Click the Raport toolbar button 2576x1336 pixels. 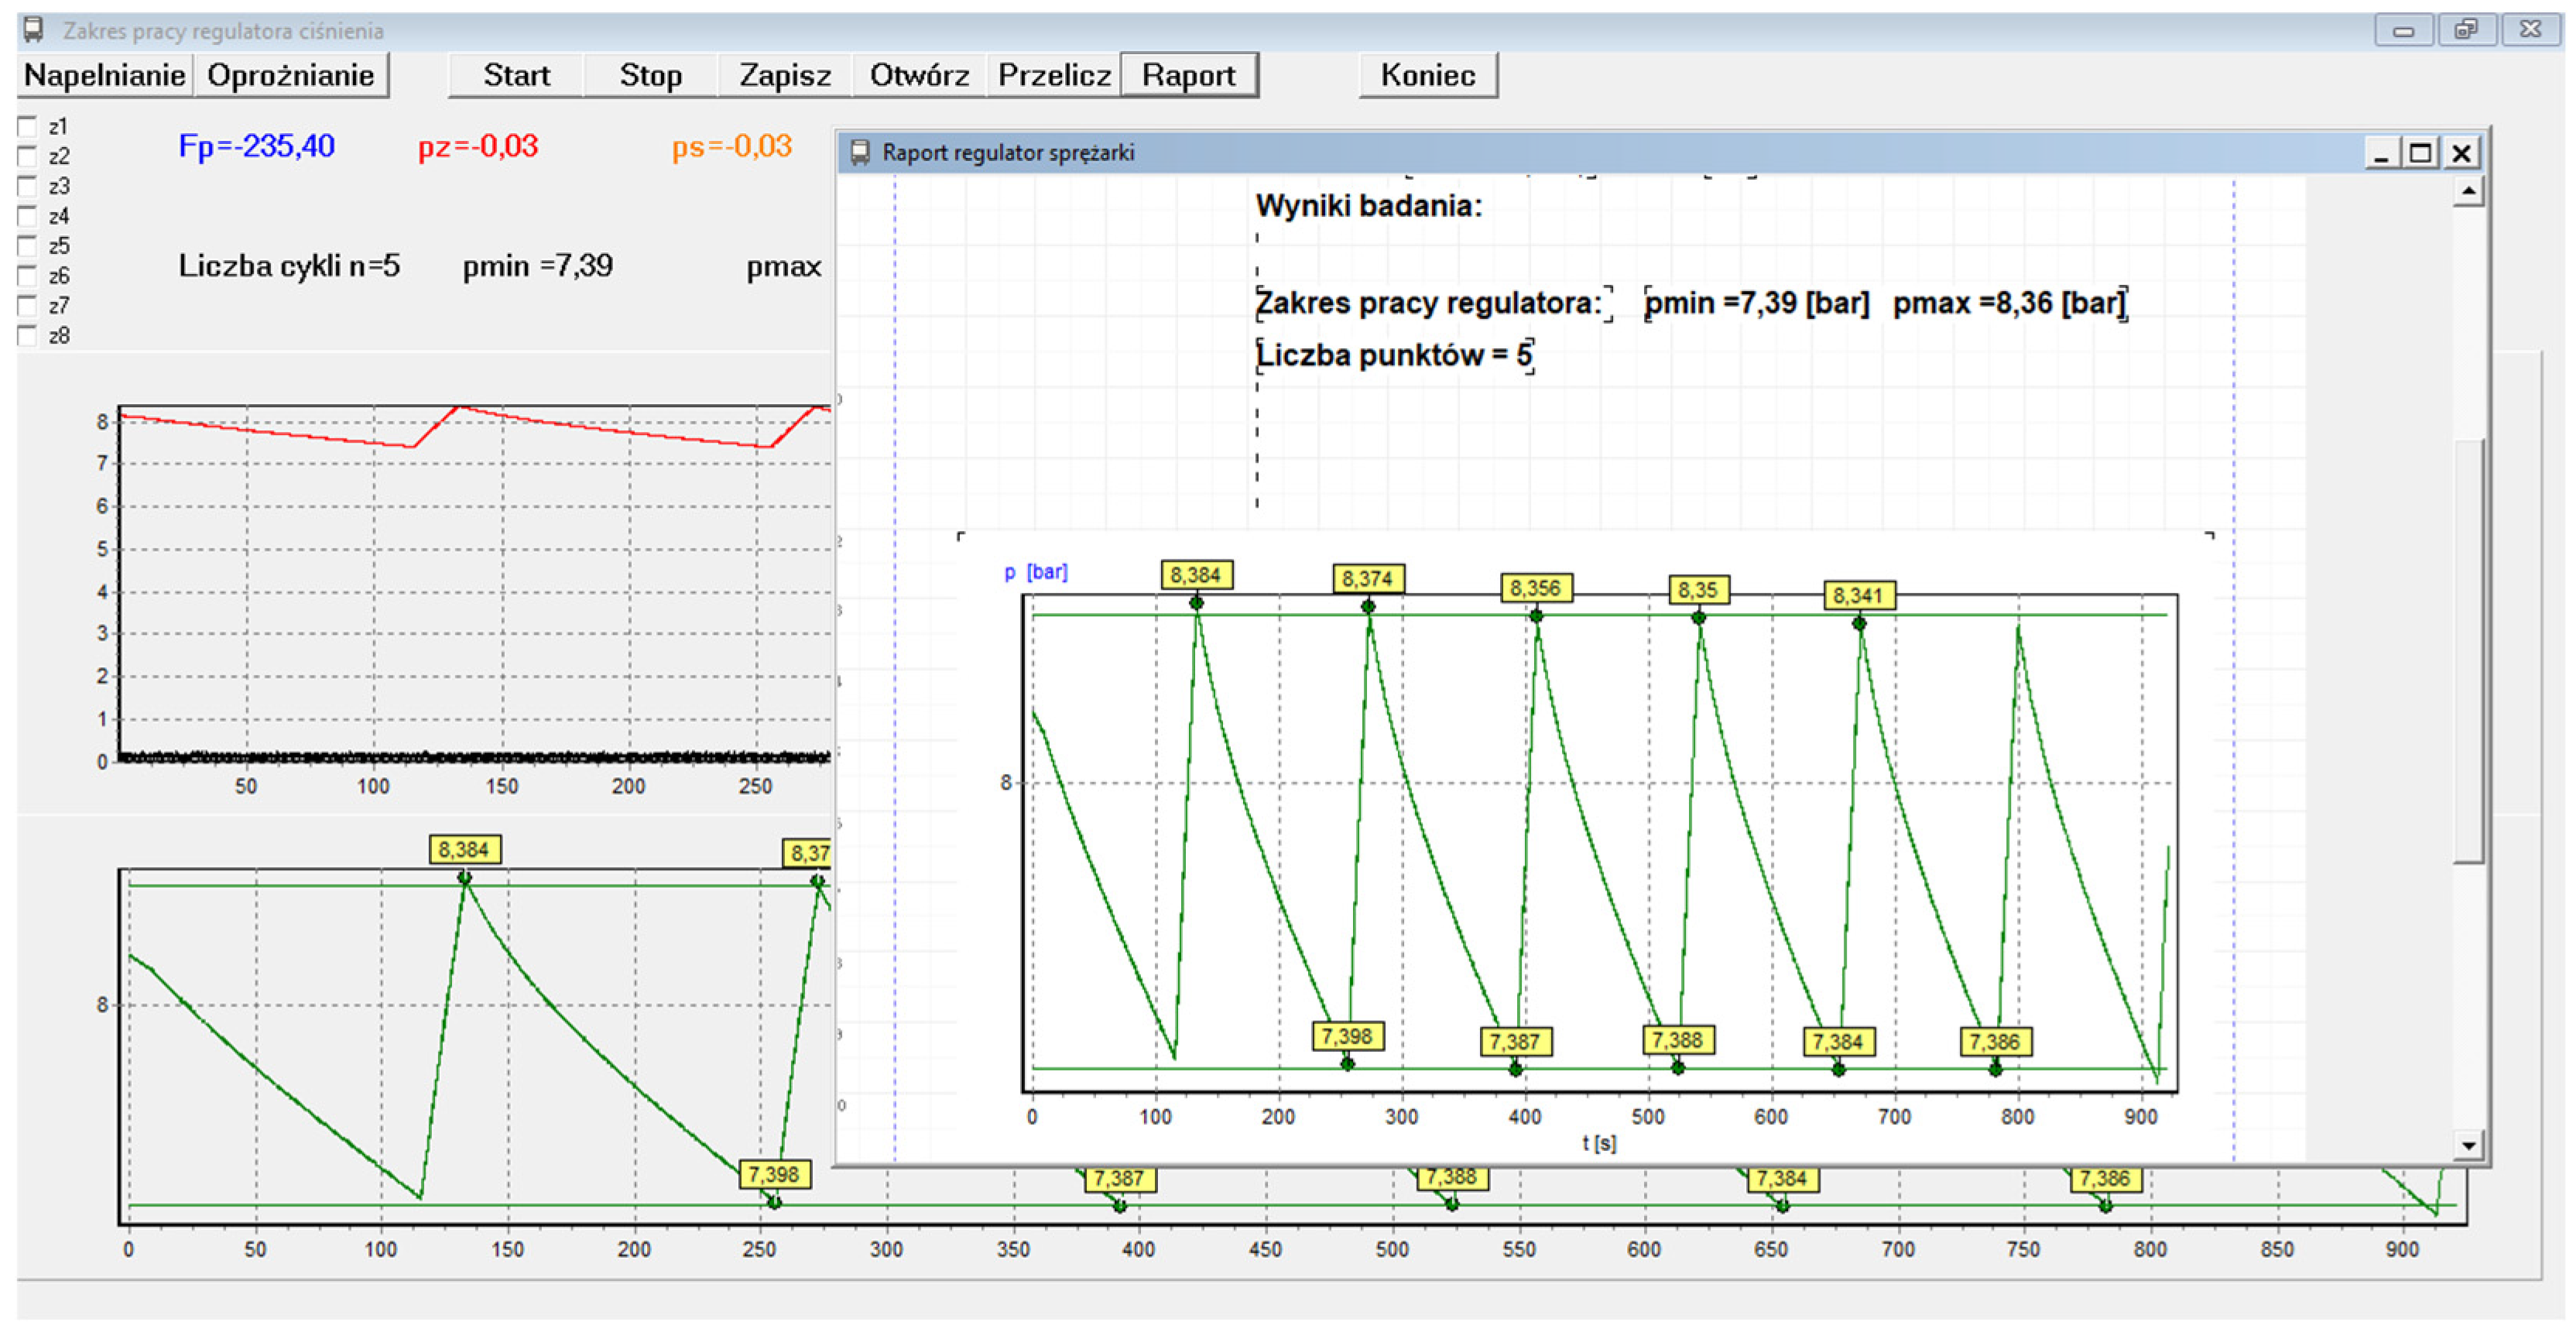1188,75
